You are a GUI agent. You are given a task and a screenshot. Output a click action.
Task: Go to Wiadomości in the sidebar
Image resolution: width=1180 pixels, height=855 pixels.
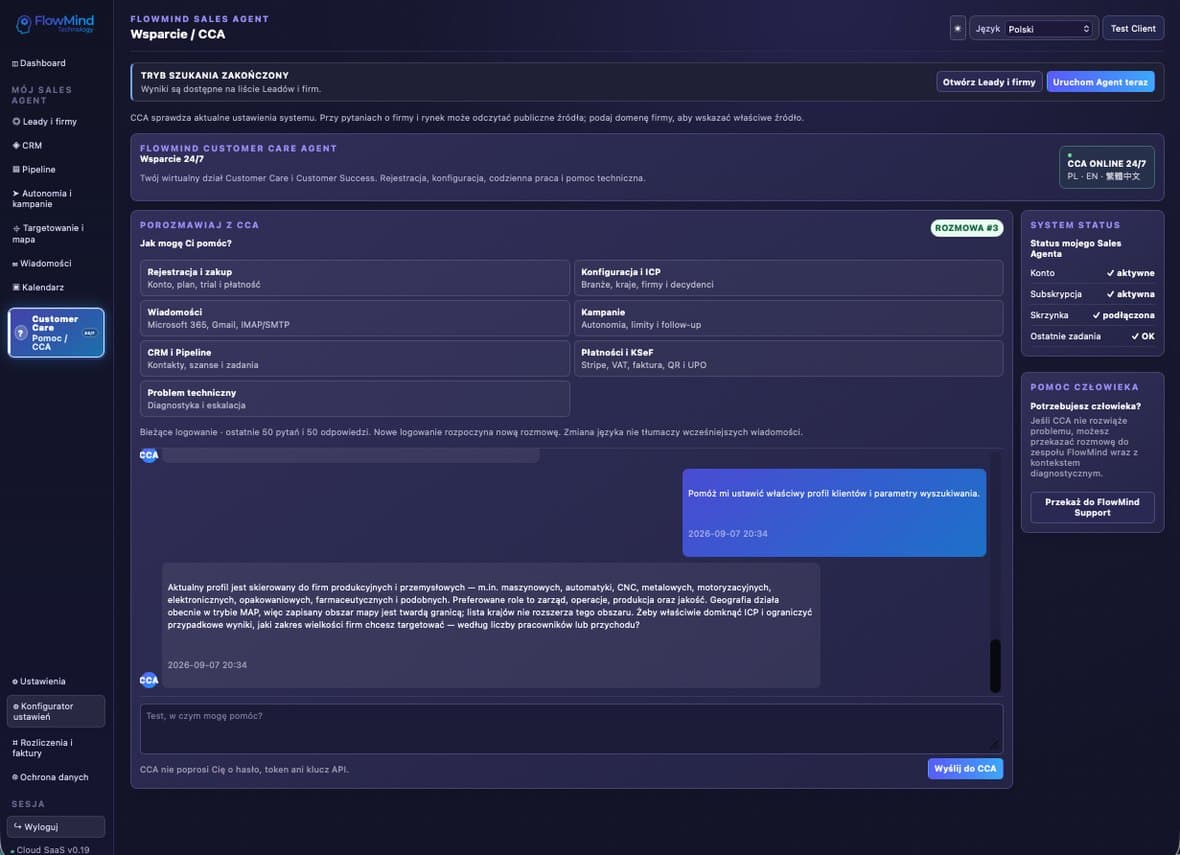pos(41,263)
